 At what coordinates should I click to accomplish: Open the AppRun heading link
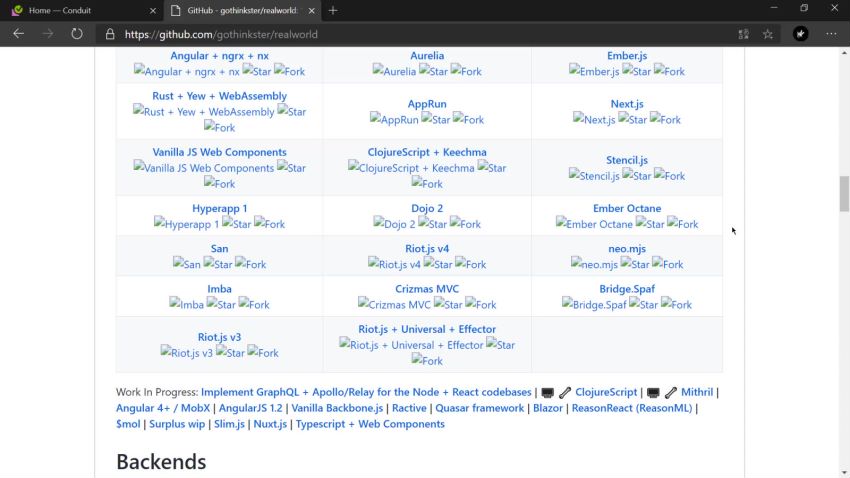pyautogui.click(x=427, y=104)
